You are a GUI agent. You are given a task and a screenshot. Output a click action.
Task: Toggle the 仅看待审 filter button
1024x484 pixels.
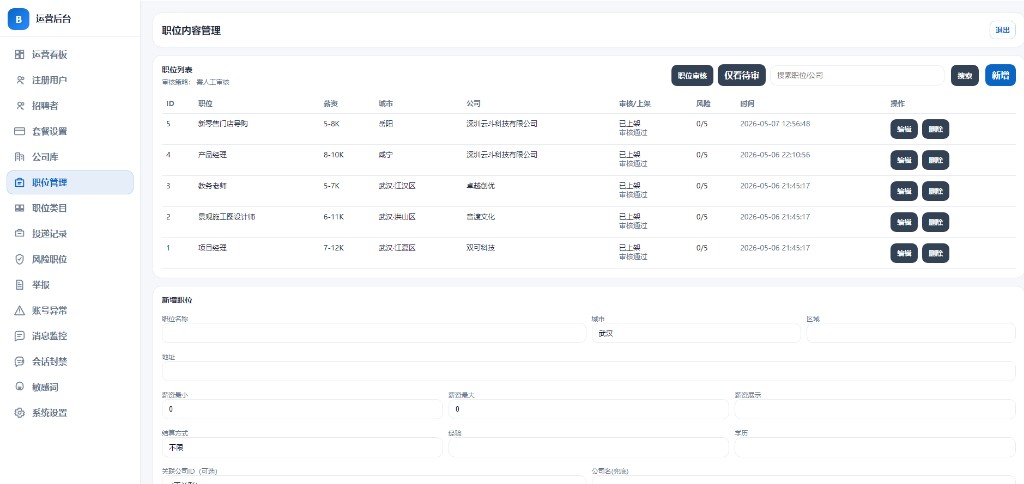pyautogui.click(x=741, y=75)
